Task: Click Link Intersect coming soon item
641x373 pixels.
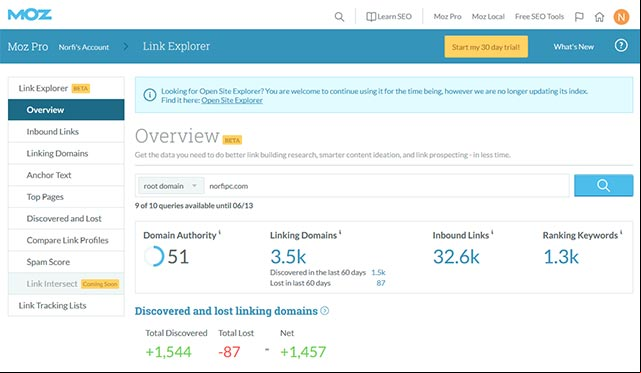Action: pos(66,283)
